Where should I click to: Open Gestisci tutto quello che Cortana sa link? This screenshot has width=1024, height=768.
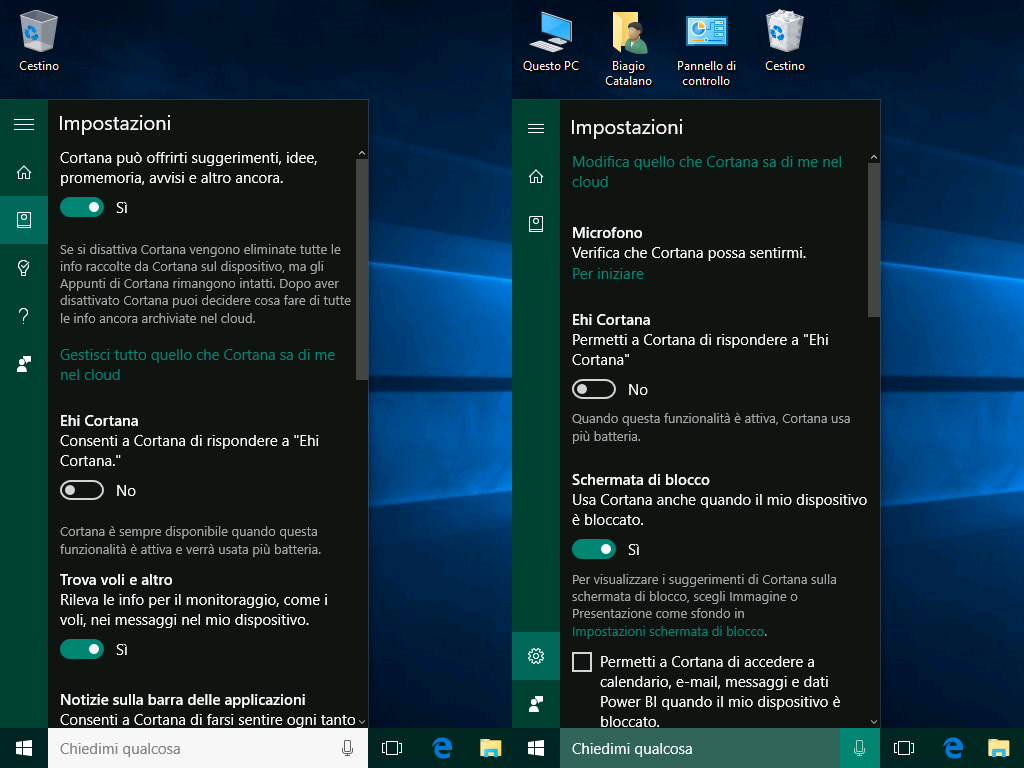point(197,365)
